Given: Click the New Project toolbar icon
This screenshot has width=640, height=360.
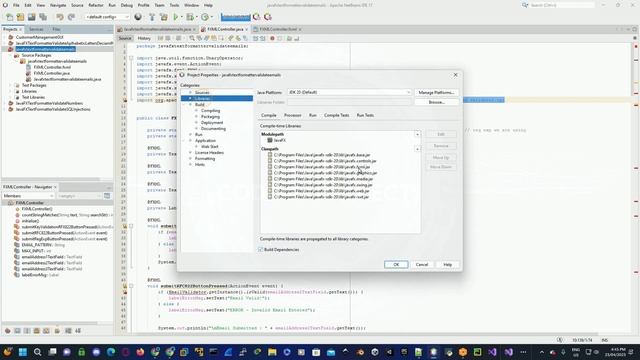Looking at the screenshot, I should (x=20, y=17).
